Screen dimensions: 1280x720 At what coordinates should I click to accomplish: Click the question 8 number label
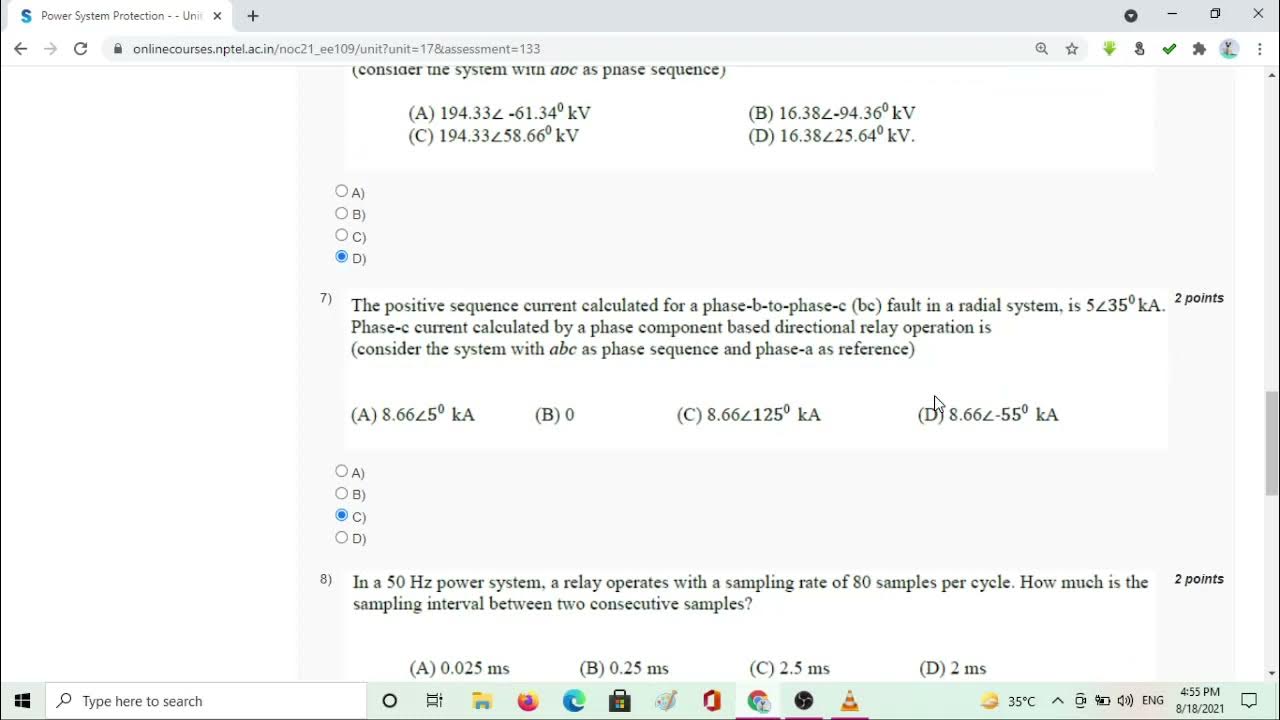326,579
